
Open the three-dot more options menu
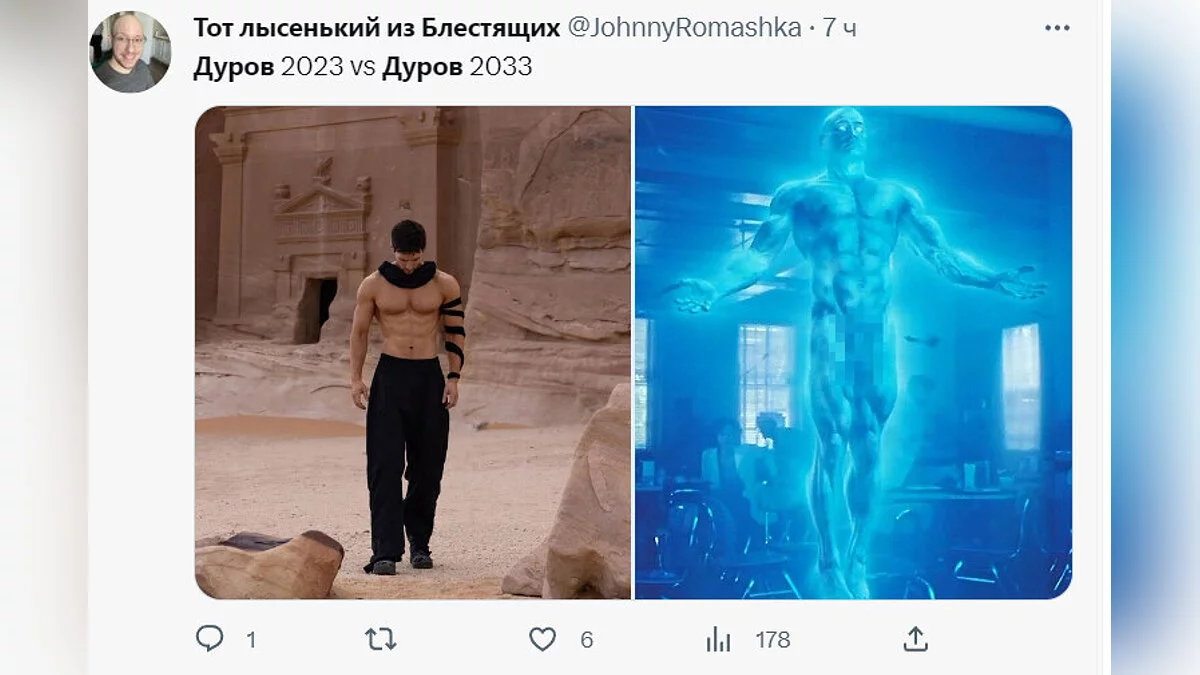tap(1057, 28)
